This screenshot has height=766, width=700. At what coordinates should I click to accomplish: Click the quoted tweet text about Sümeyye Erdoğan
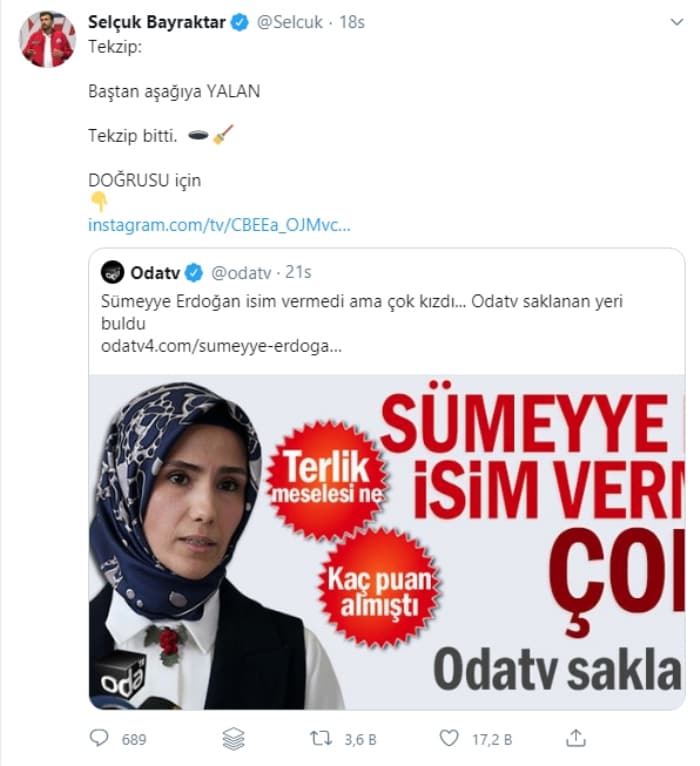click(362, 312)
